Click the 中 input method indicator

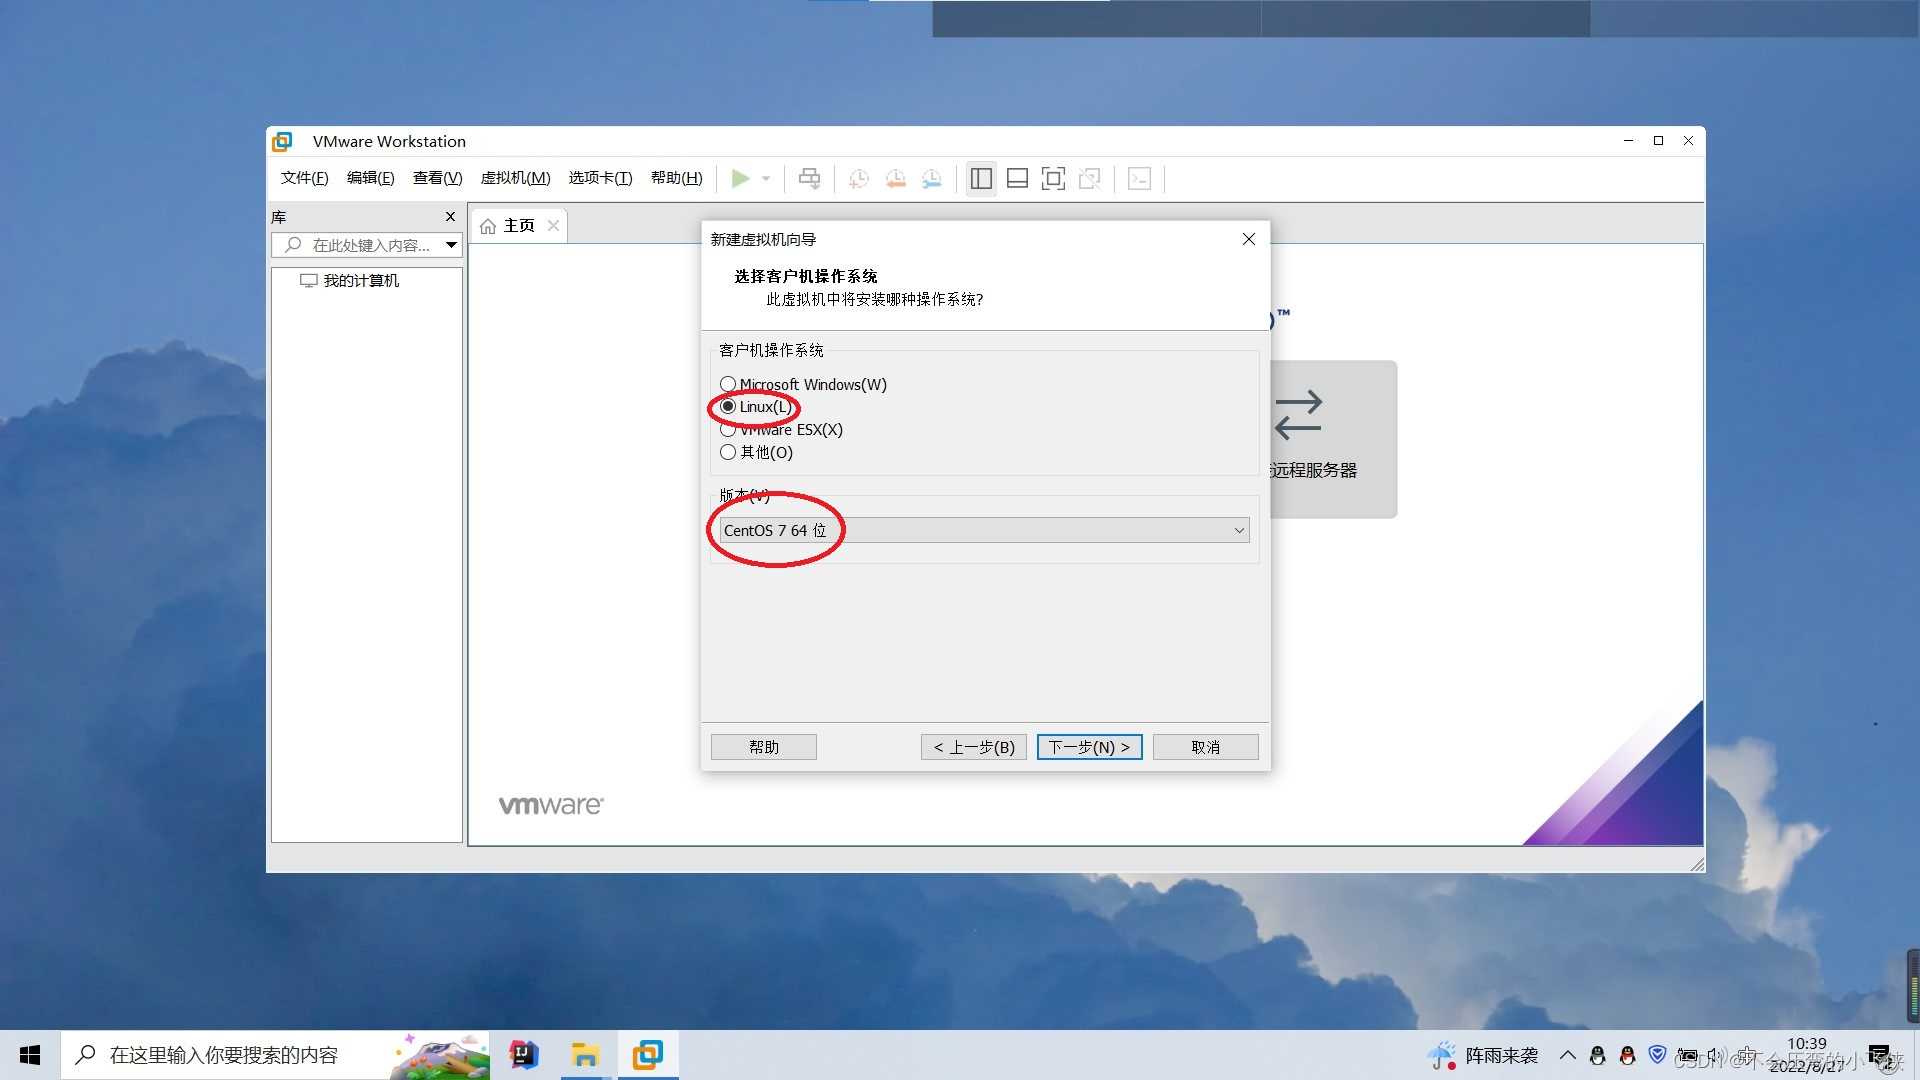tap(1747, 1055)
